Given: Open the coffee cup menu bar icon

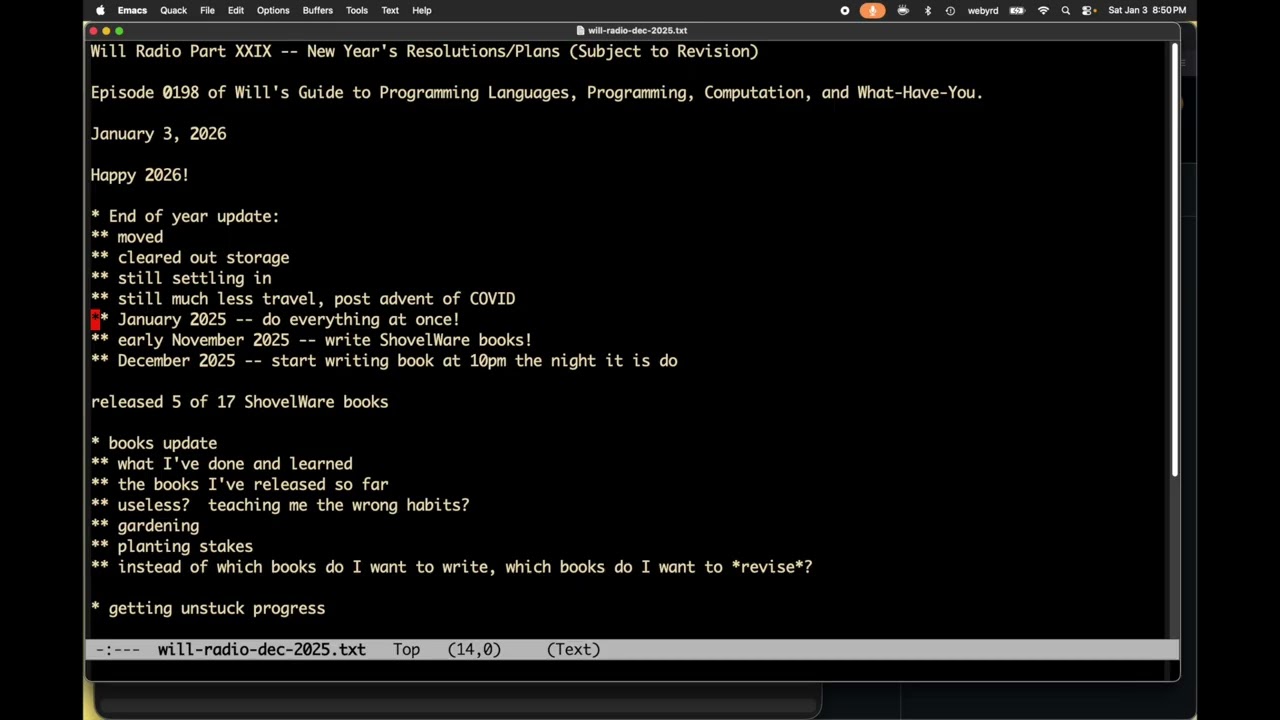Looking at the screenshot, I should click(903, 10).
